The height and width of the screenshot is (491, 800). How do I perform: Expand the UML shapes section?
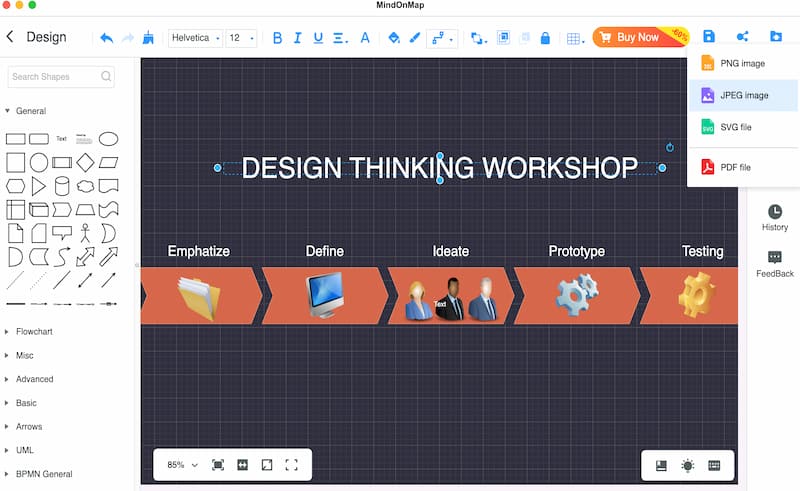(x=19, y=450)
